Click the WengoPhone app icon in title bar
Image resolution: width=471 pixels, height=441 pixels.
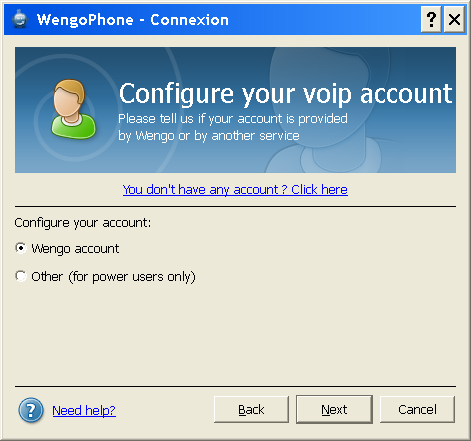point(20,19)
